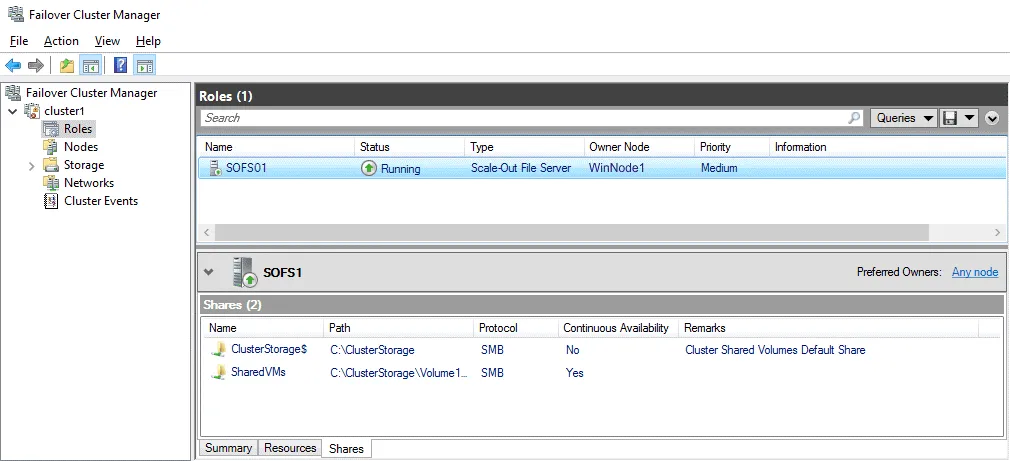Collapse the SOFS1 details pane chevron
Viewport: 1010px width, 461px height.
click(209, 271)
